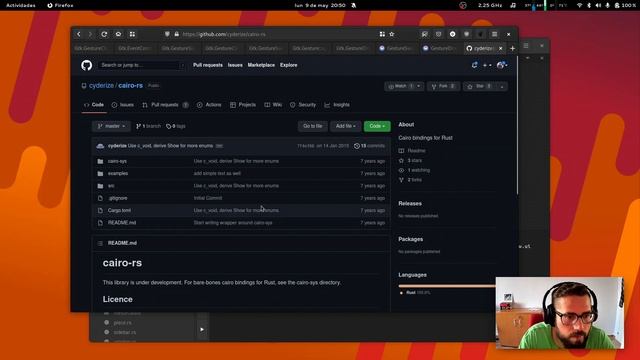Open the src folder icon

(100, 186)
